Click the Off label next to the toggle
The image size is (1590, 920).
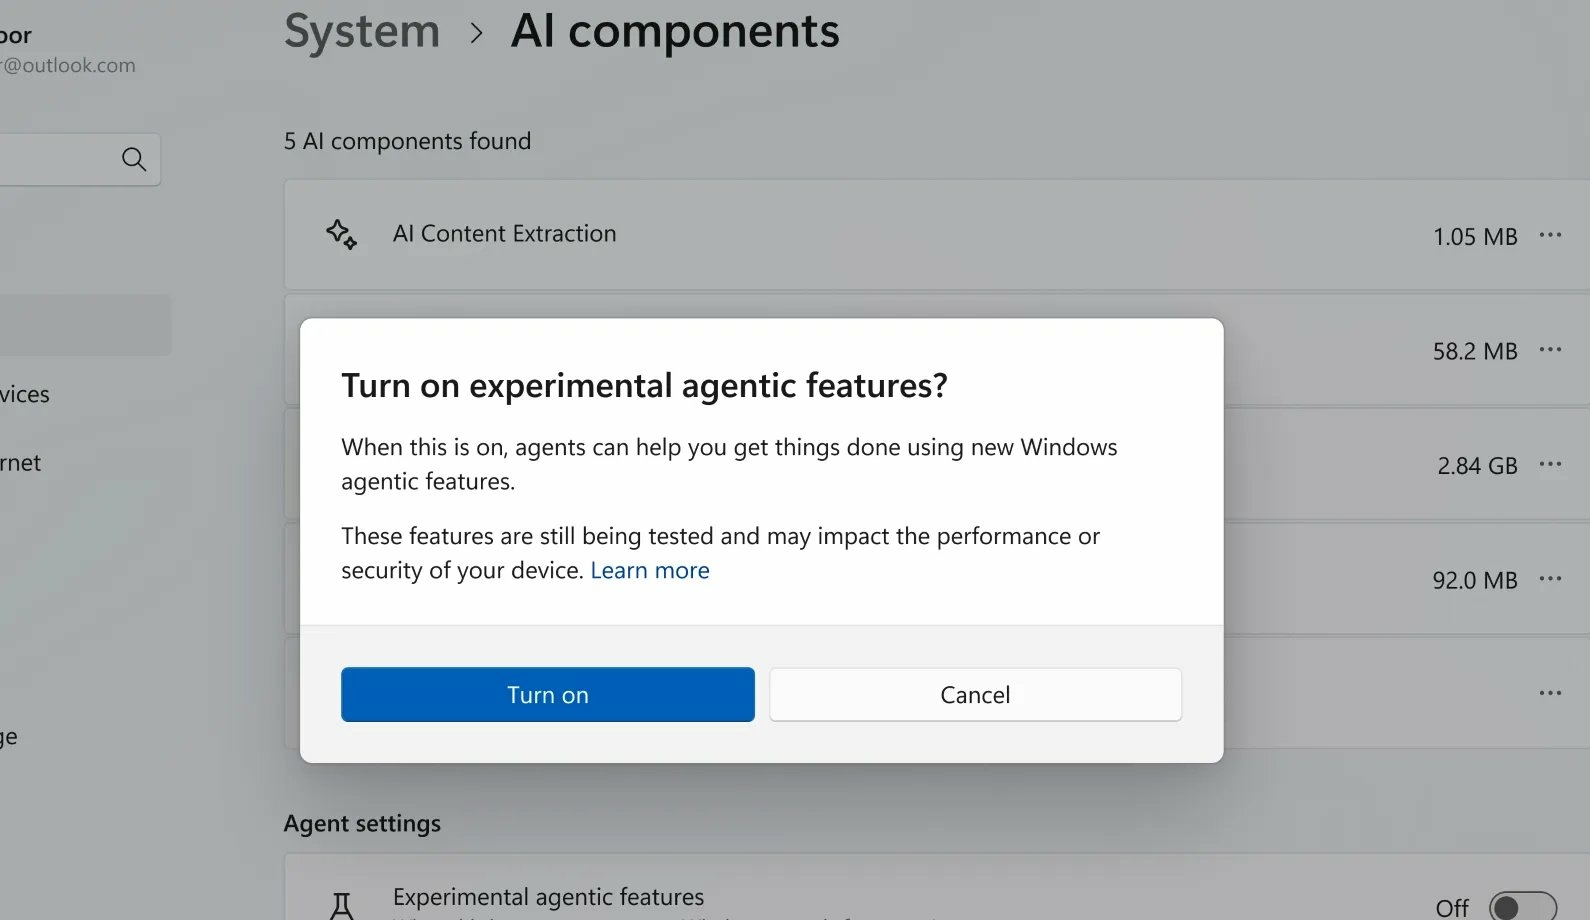pos(1451,906)
